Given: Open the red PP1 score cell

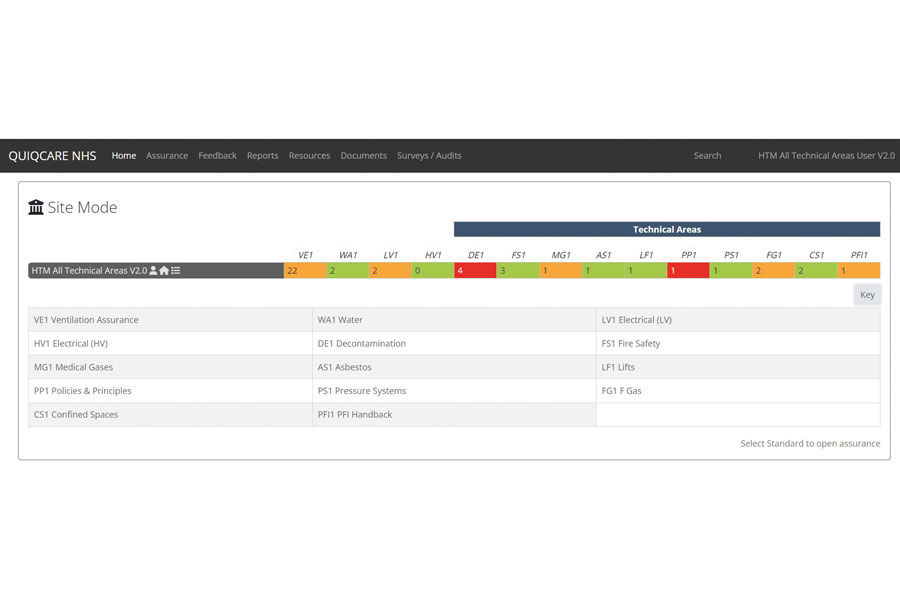Looking at the screenshot, I should [x=688, y=271].
